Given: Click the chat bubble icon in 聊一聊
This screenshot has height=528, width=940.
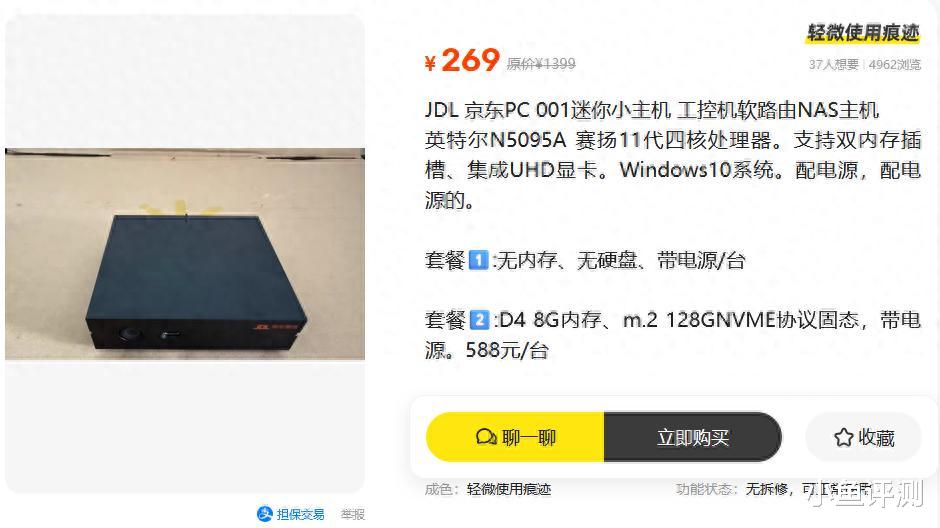Looking at the screenshot, I should (x=486, y=437).
